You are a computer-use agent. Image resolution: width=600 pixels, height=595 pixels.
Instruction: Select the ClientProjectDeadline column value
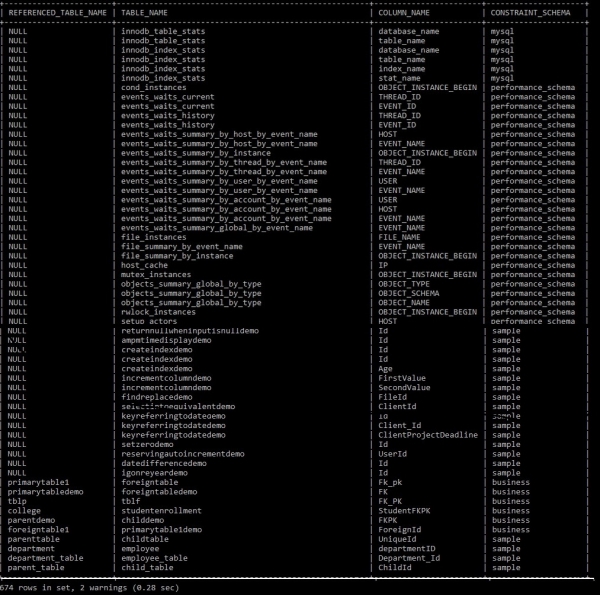[428, 435]
